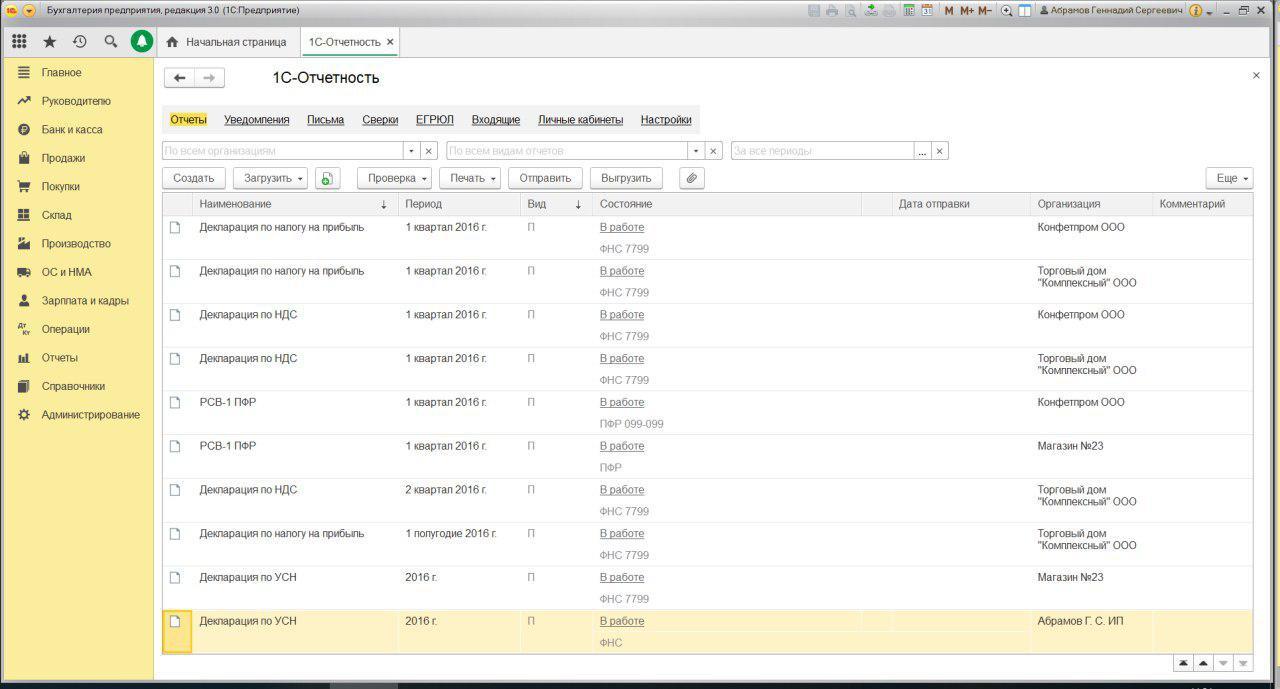Expand the report types filter dropdown

pyautogui.click(x=695, y=151)
